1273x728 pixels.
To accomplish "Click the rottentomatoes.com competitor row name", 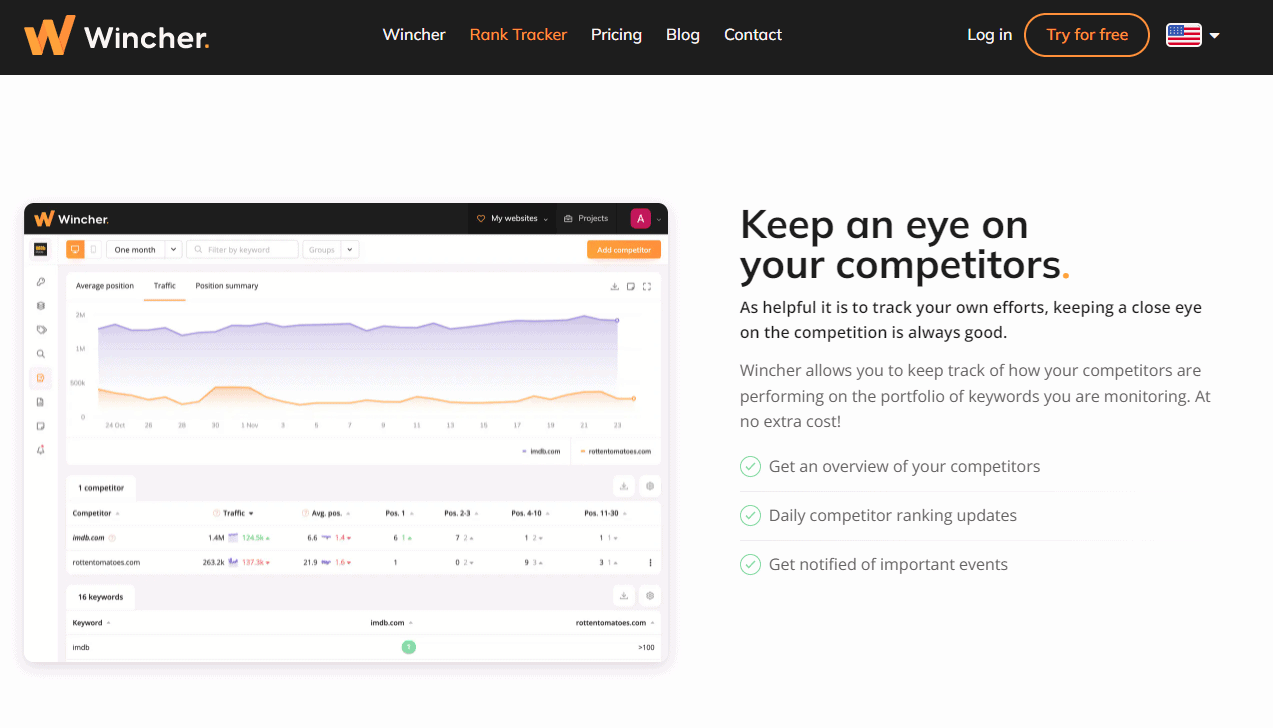I will 106,562.
